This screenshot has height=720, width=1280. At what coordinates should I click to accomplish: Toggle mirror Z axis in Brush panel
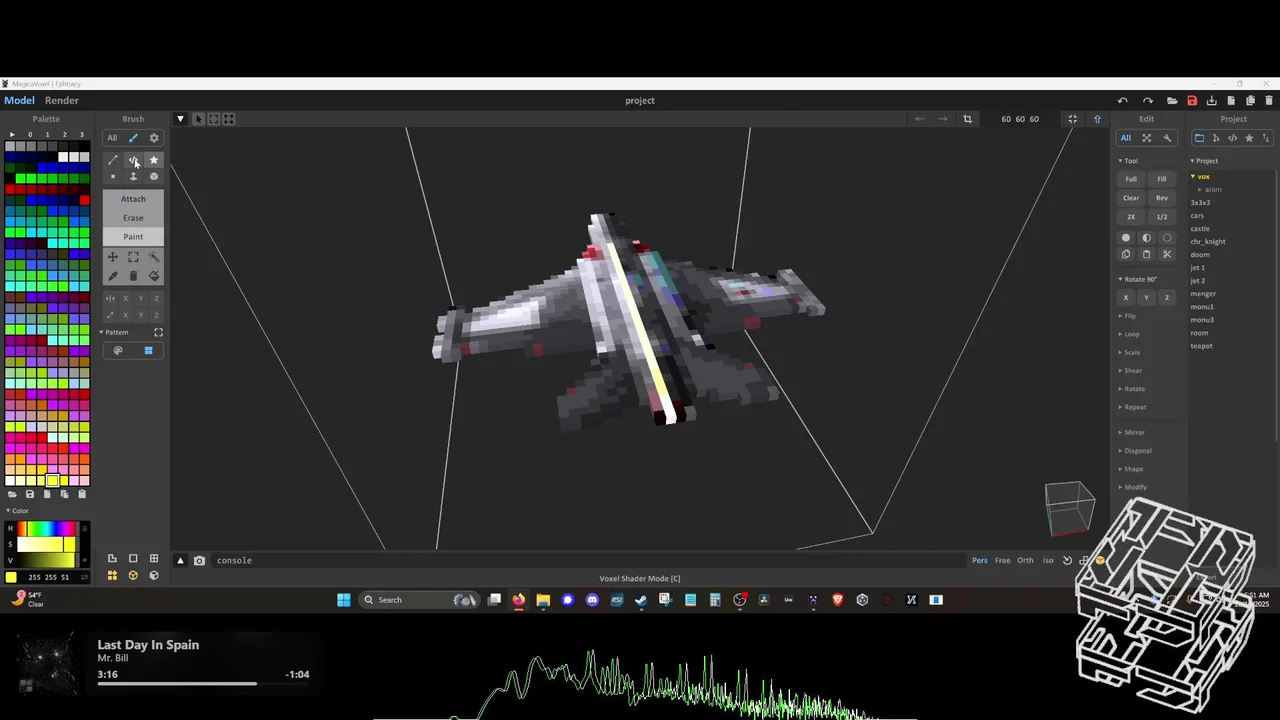pos(156,299)
